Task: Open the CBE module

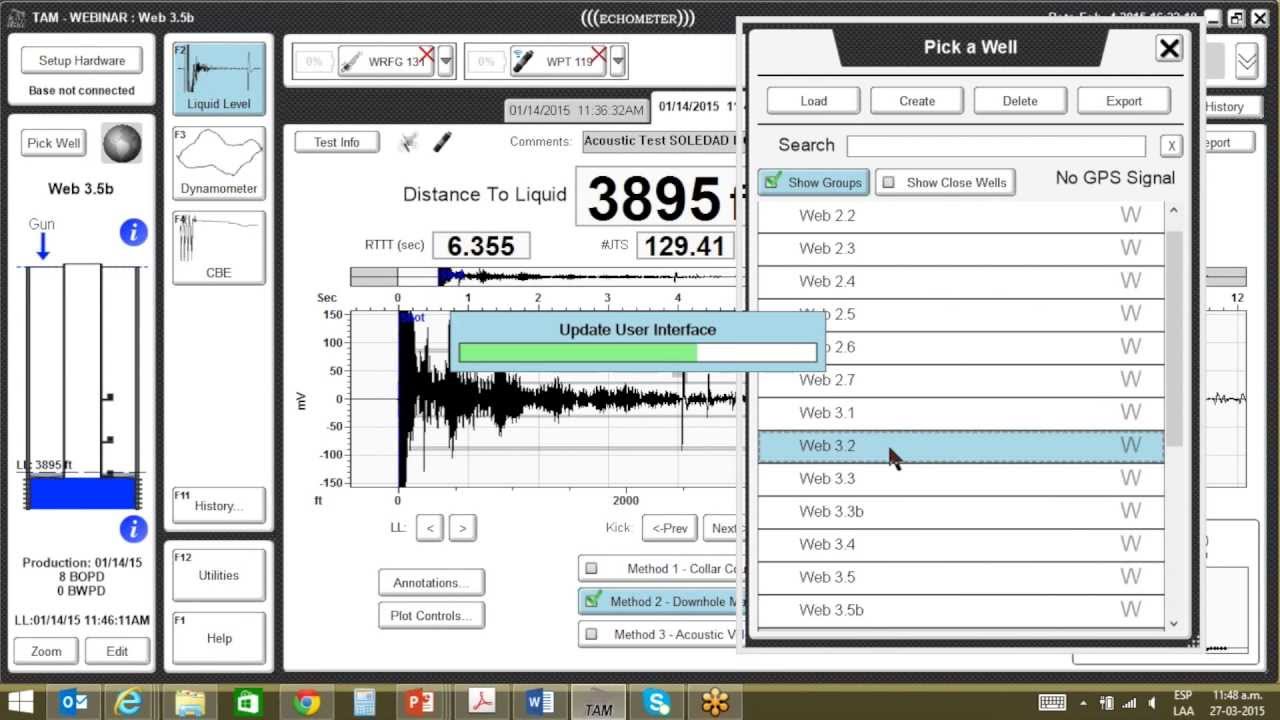Action: [x=219, y=247]
